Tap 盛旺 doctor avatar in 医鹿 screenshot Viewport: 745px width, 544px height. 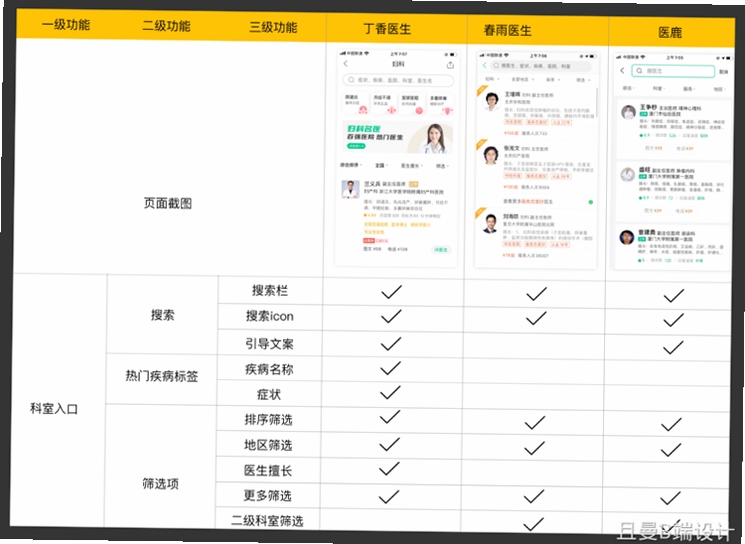click(x=628, y=175)
